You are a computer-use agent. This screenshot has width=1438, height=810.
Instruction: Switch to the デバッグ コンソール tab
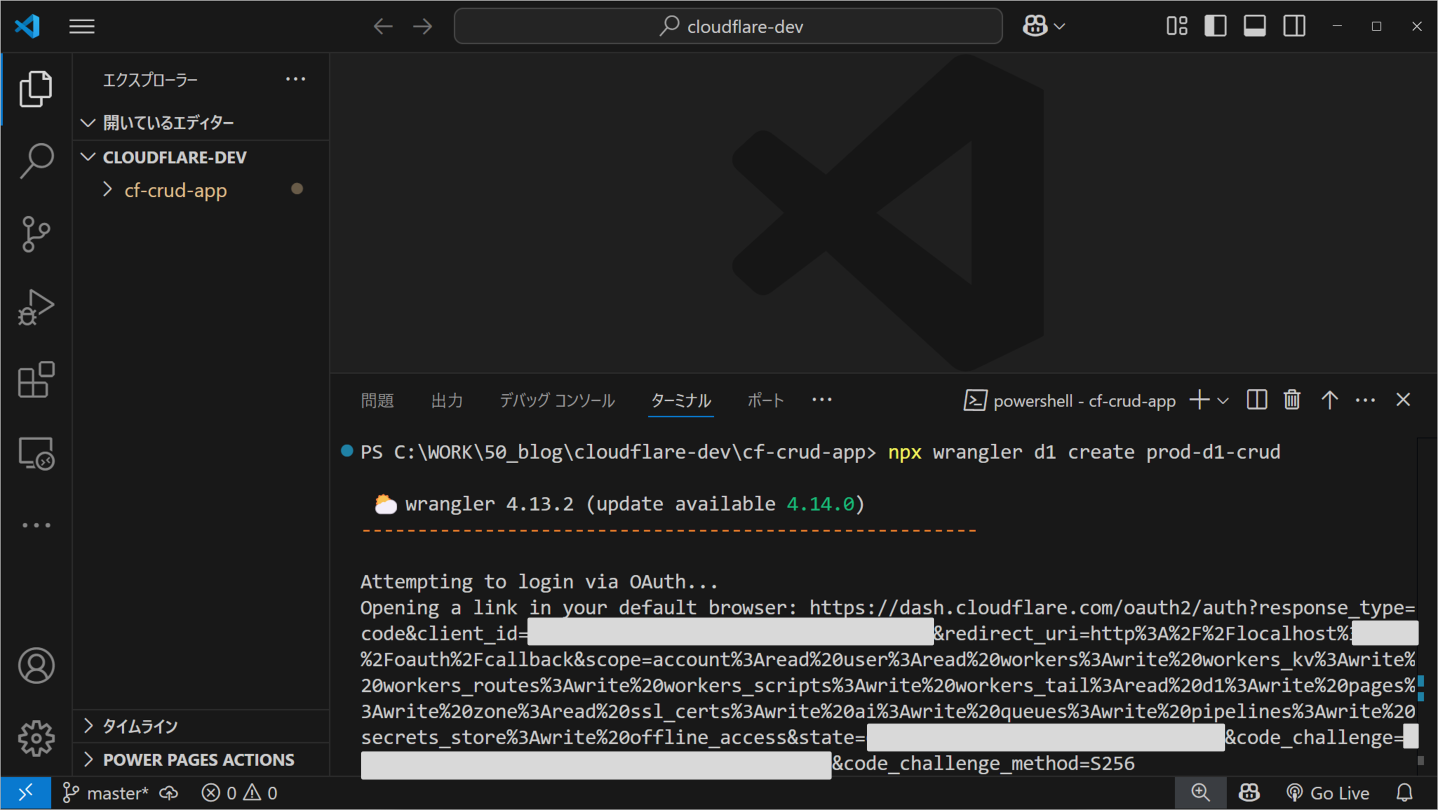(557, 400)
